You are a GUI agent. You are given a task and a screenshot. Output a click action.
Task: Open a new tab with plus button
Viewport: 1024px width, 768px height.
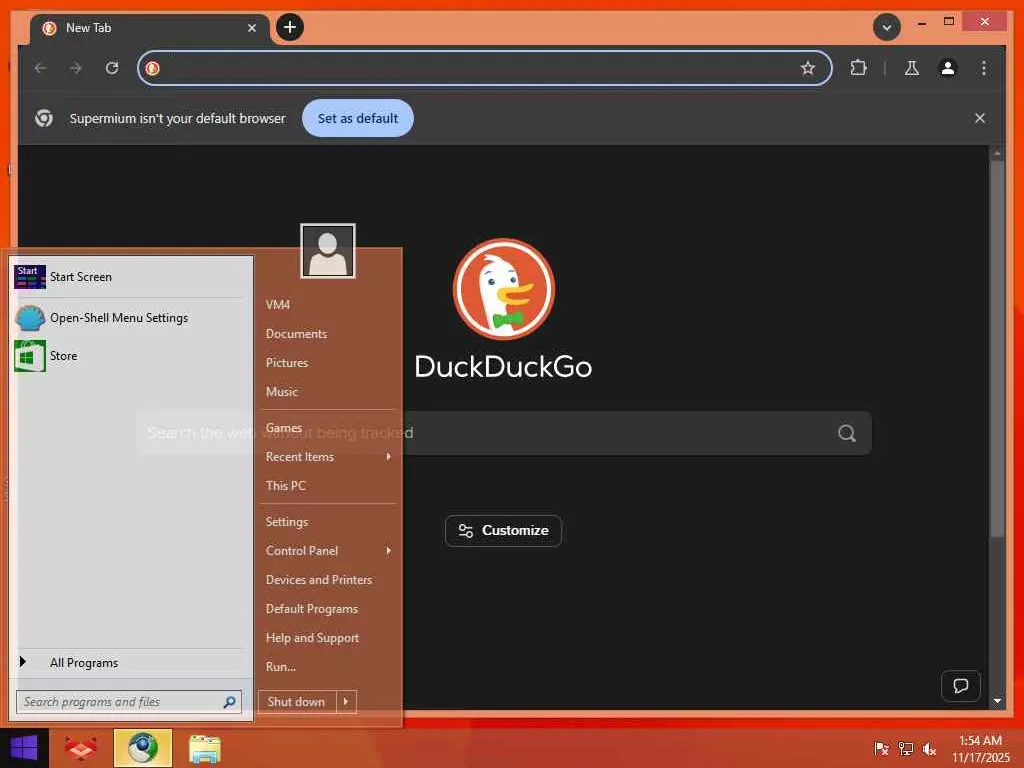click(x=290, y=27)
